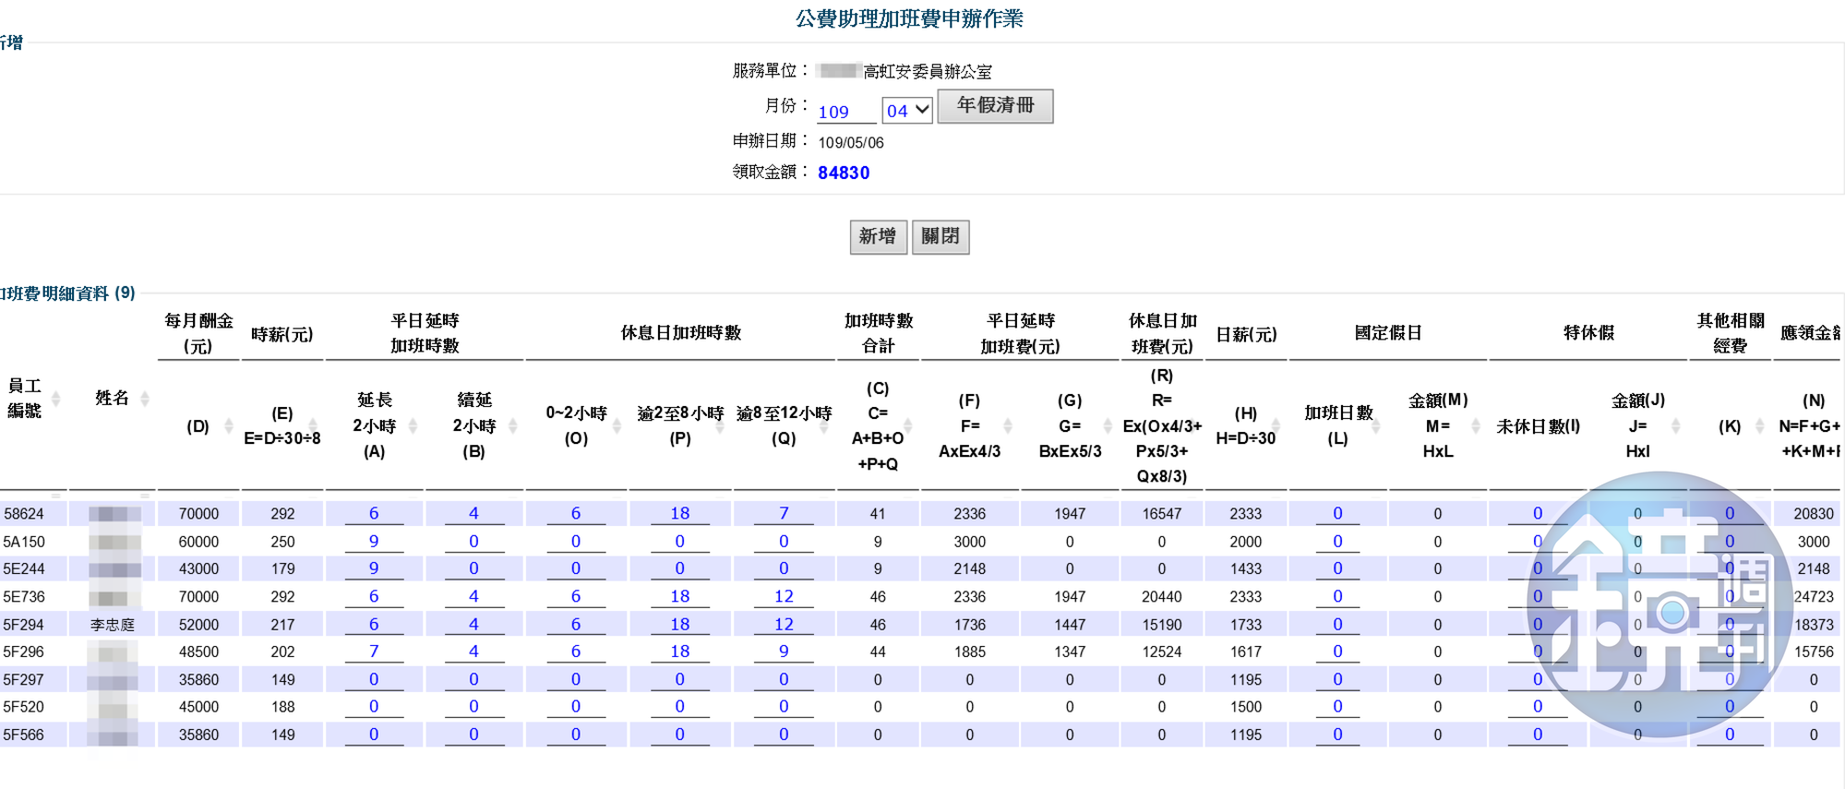Sort by 金額(M) column

tap(1476, 426)
